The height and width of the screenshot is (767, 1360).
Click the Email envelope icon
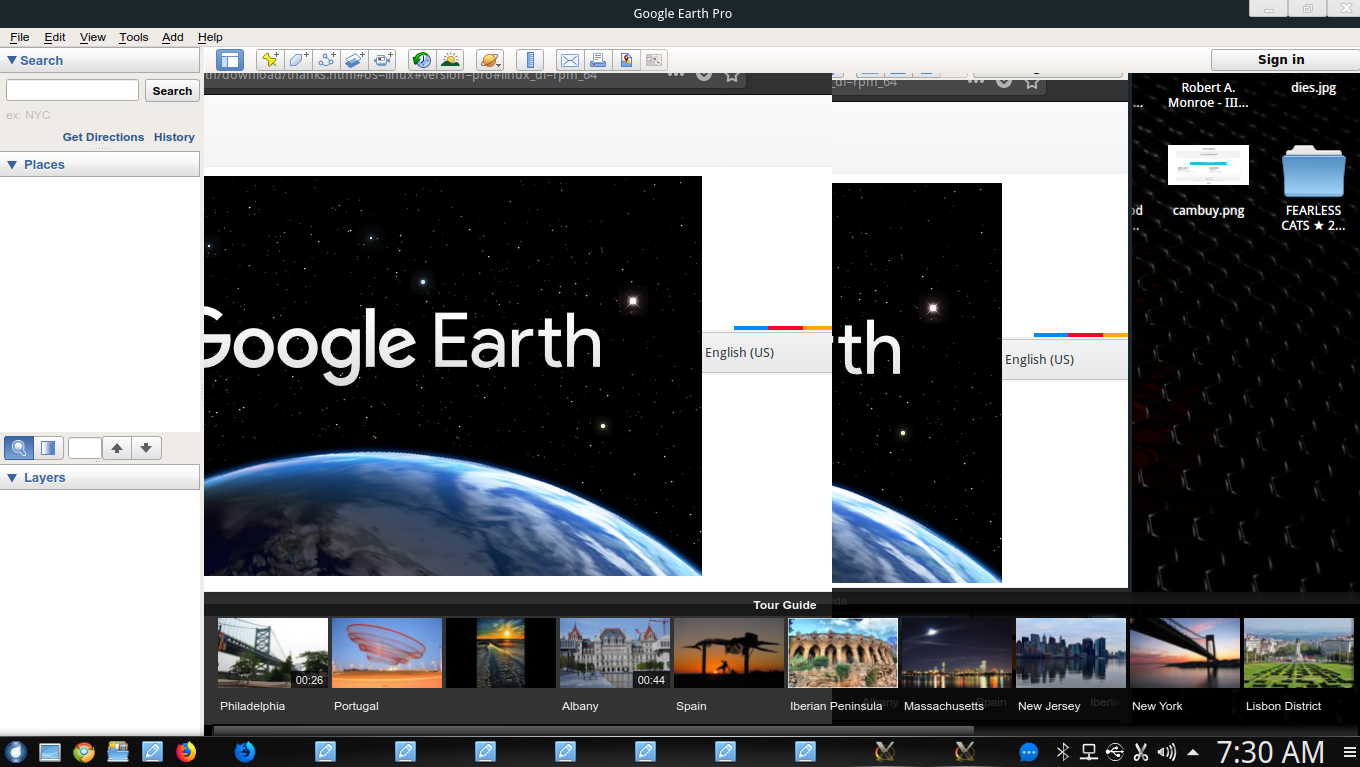[x=569, y=60]
